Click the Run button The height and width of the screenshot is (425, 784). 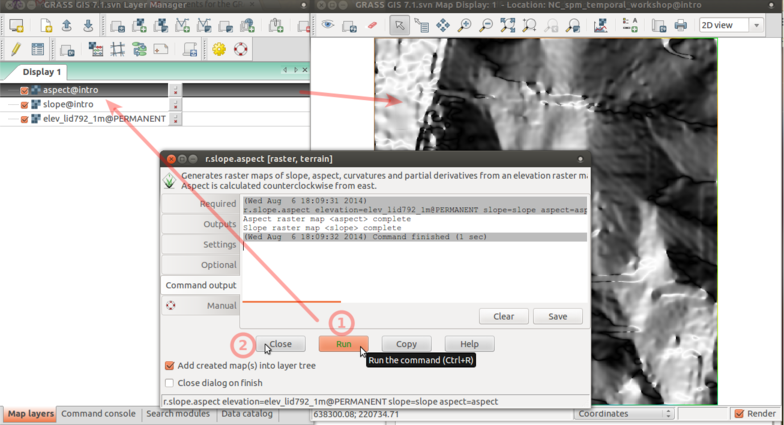(x=344, y=344)
